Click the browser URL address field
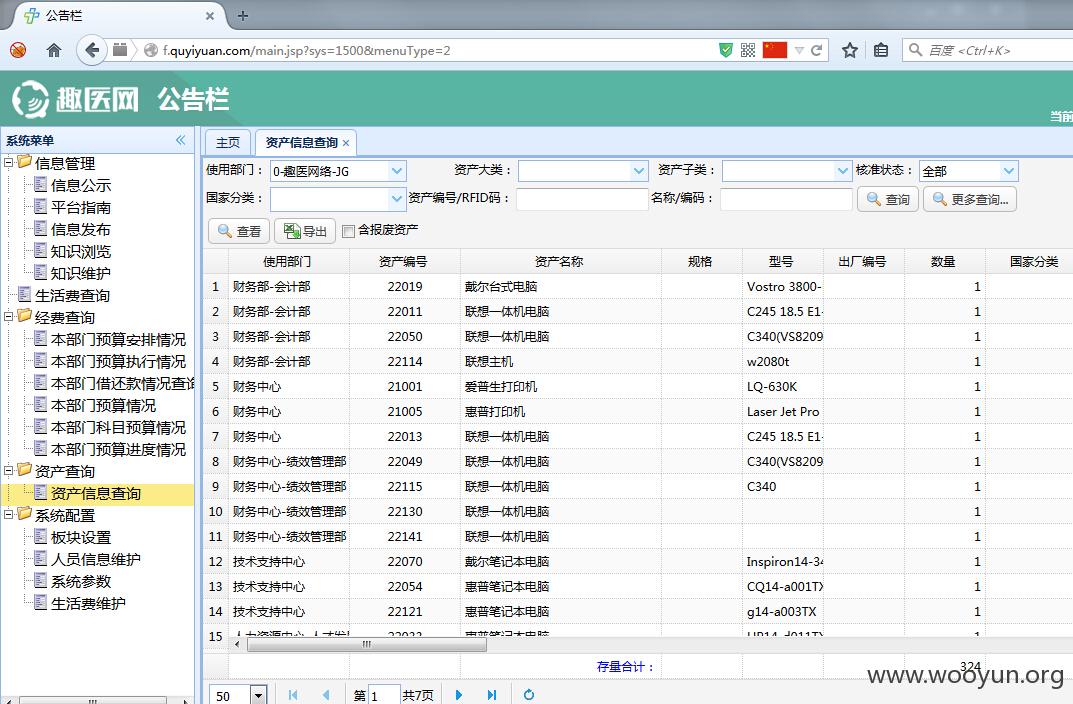The image size is (1073, 704). (x=438, y=50)
